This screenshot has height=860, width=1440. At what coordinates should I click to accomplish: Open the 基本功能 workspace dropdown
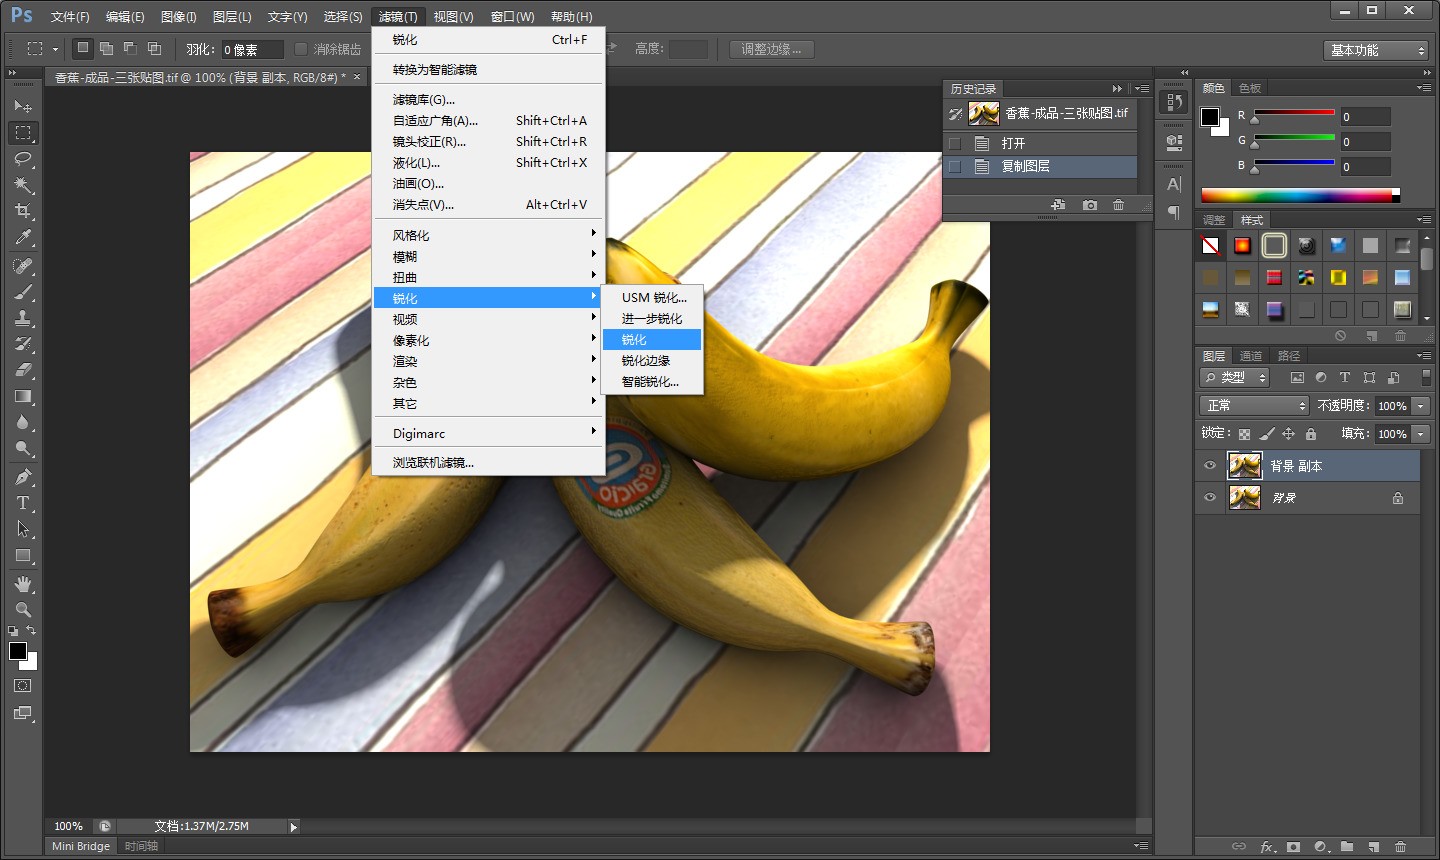tap(1376, 50)
